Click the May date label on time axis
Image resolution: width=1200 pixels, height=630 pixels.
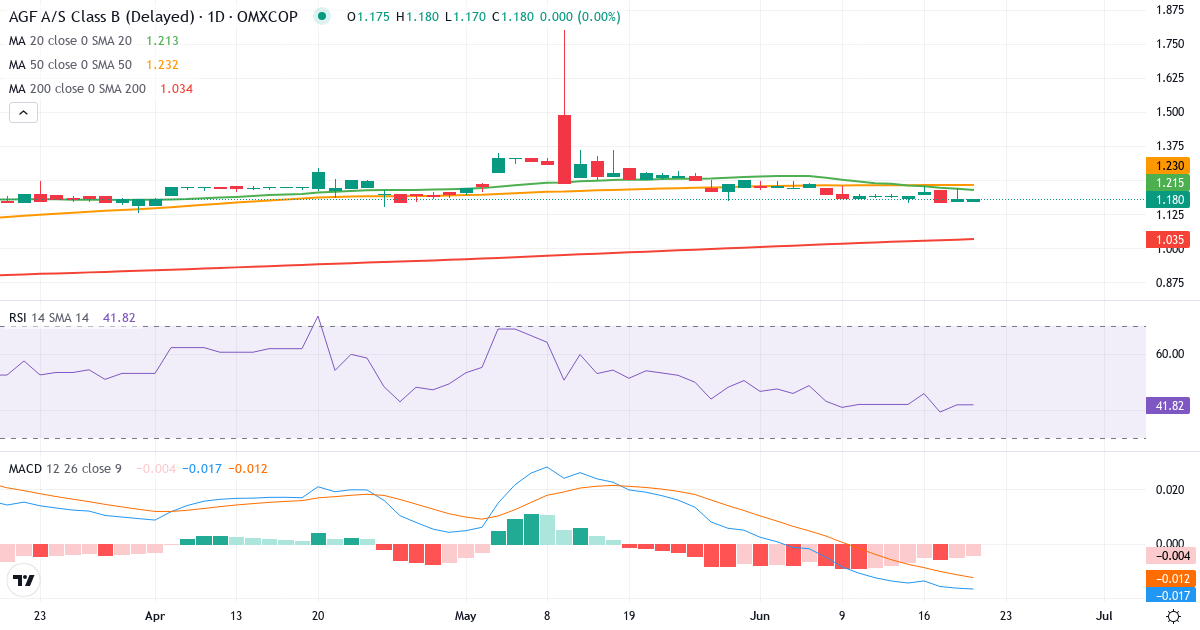click(x=467, y=616)
